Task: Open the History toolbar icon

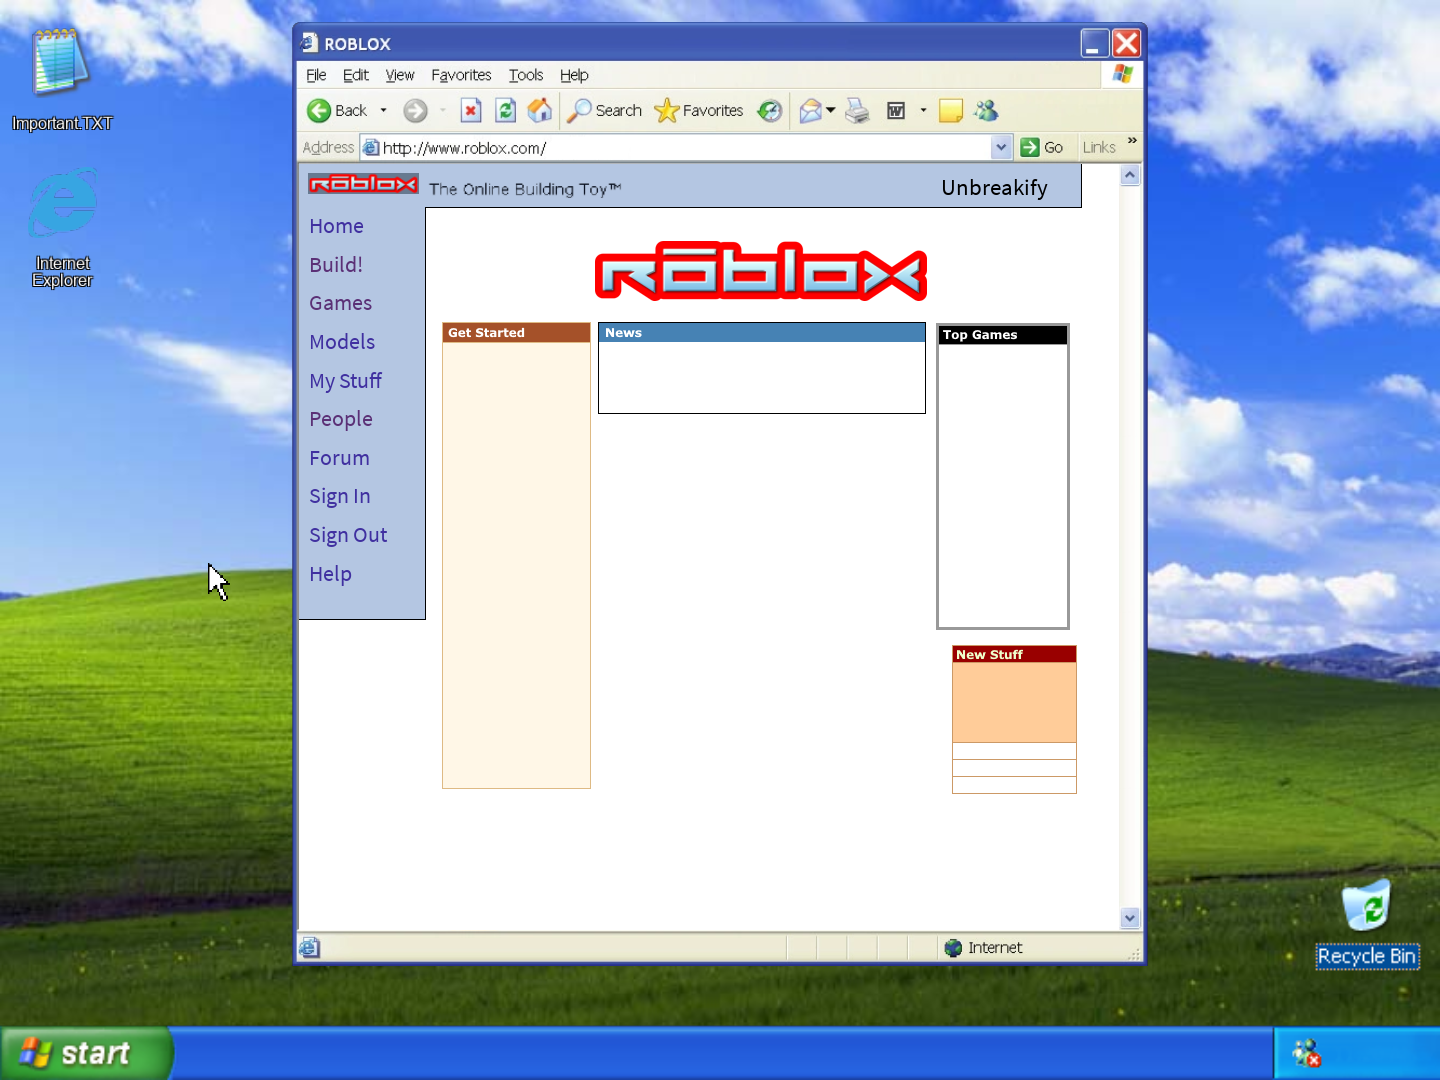Action: coord(769,111)
